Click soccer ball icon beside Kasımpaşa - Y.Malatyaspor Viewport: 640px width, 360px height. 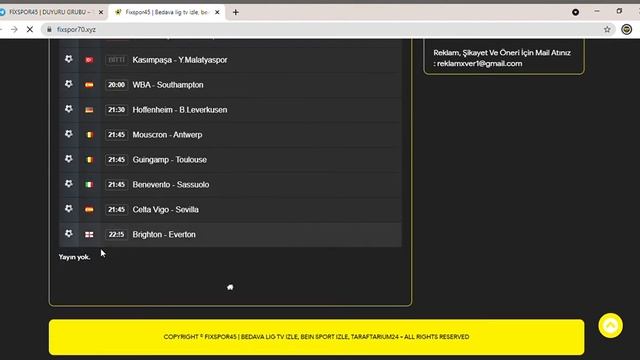[x=69, y=59]
